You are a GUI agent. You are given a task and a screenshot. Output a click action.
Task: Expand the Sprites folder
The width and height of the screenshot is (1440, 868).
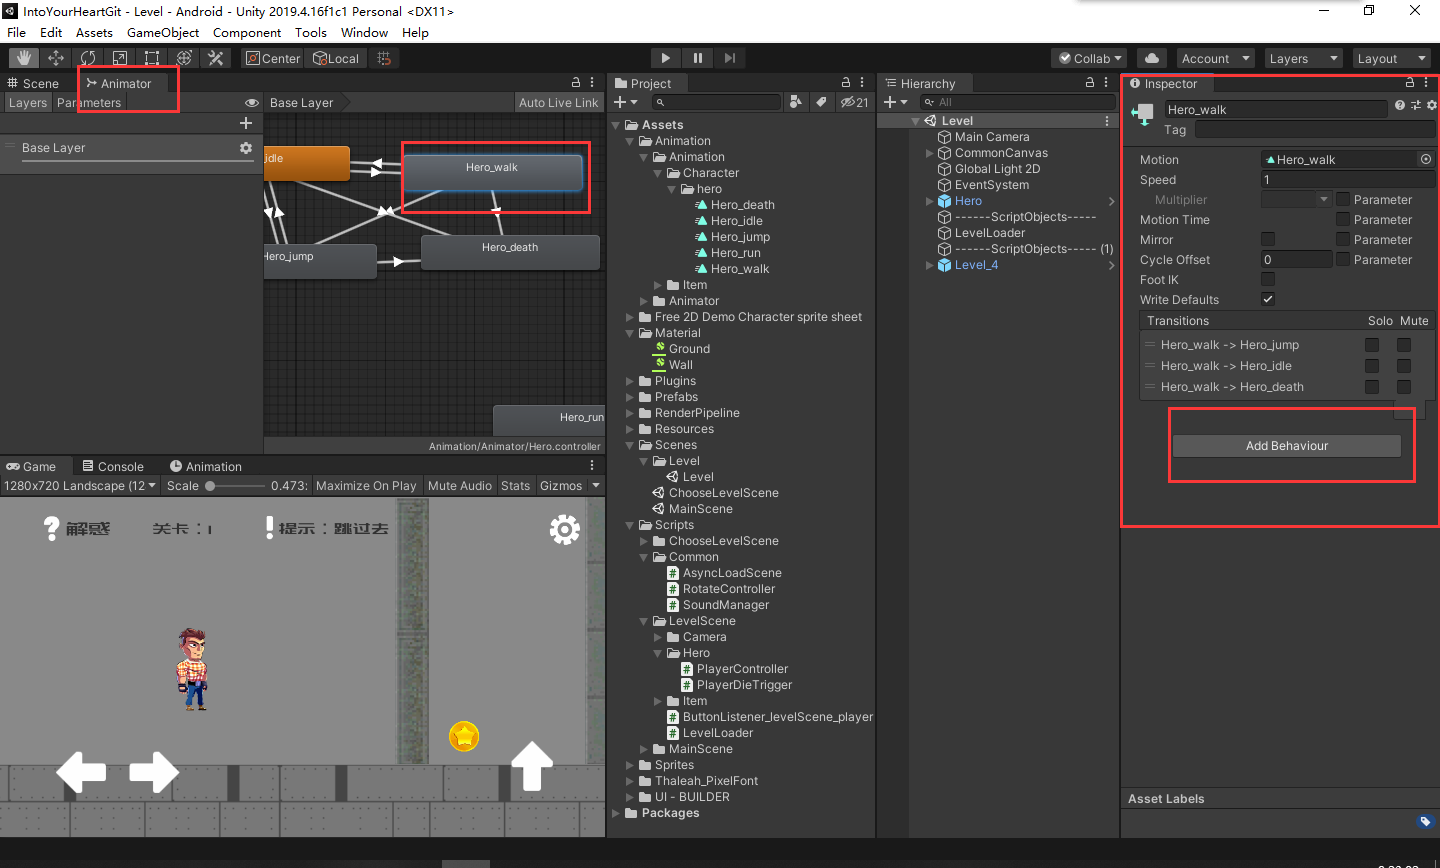click(x=630, y=765)
